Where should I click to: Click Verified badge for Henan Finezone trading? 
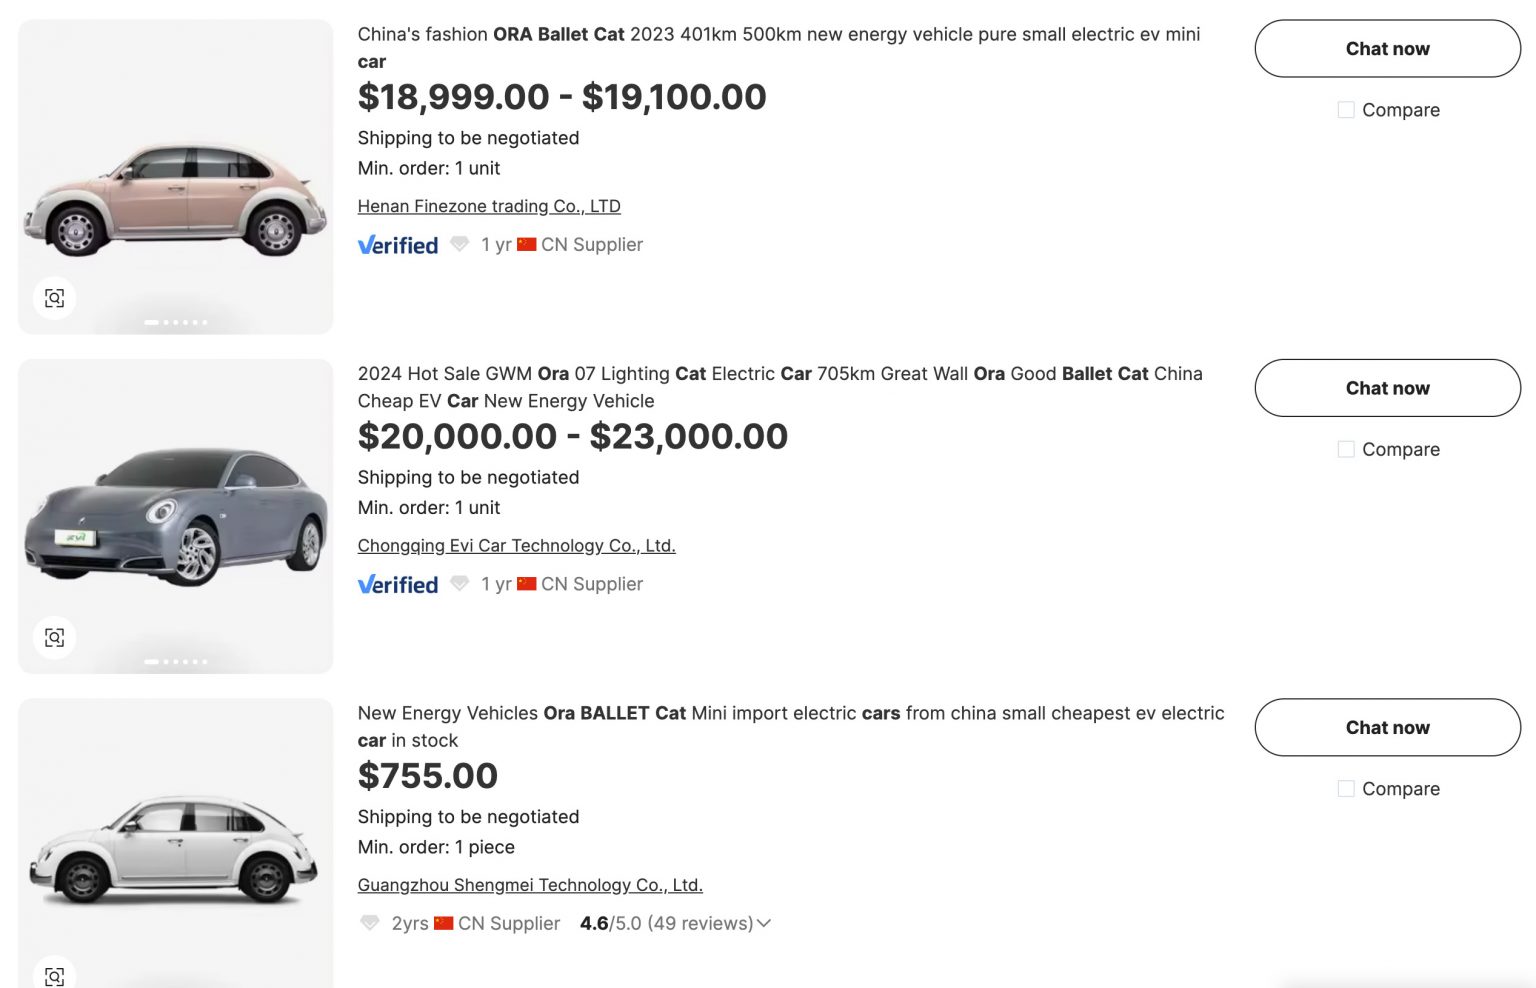pyautogui.click(x=398, y=245)
